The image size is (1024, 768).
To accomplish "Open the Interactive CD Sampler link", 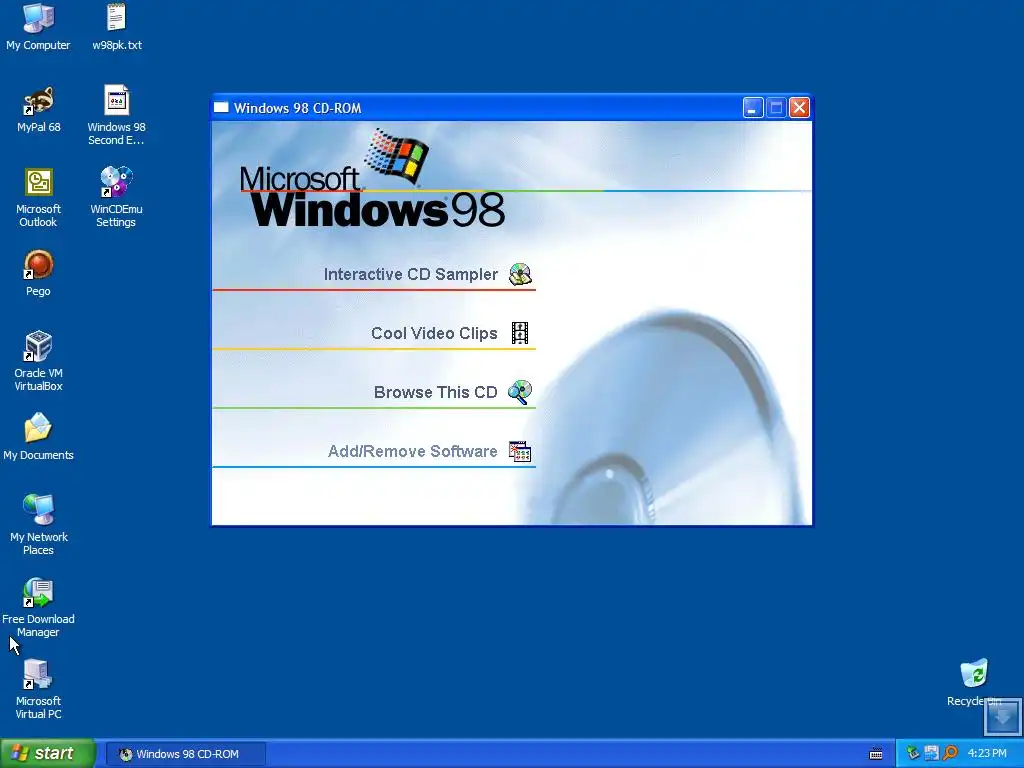I will (411, 274).
